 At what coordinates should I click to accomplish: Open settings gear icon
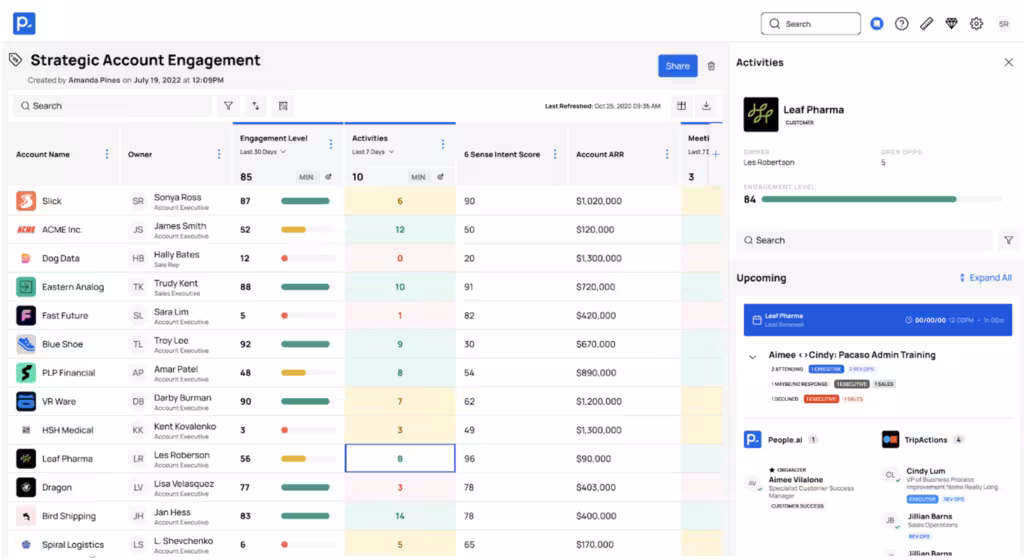click(x=976, y=23)
